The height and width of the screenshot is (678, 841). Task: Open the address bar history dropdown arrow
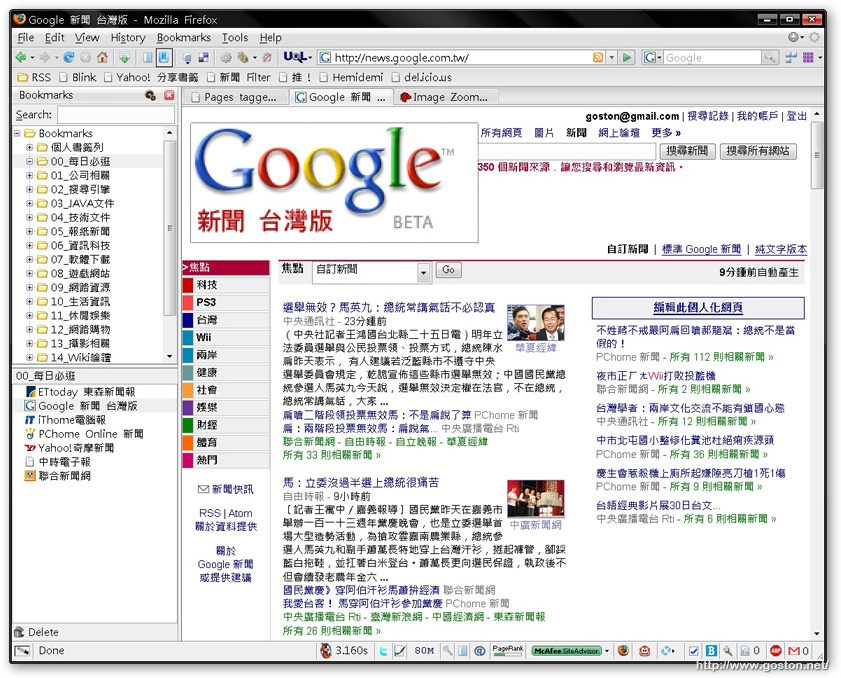[611, 57]
